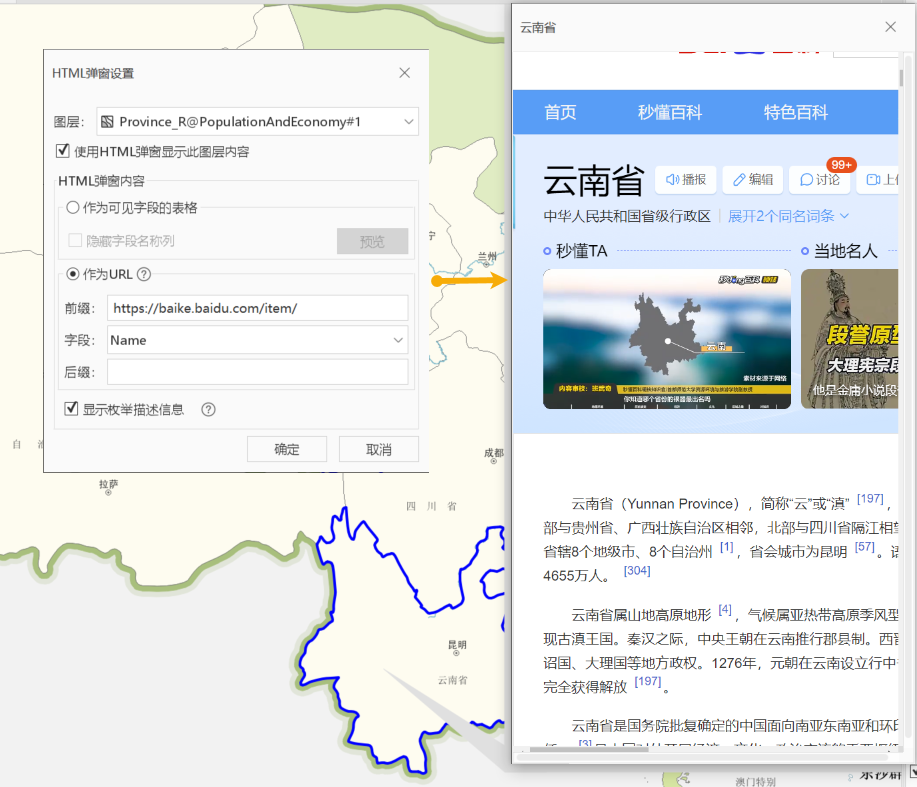Toggle 使用HTML弹窗显示此图层内容 checkbox

[x=65, y=152]
